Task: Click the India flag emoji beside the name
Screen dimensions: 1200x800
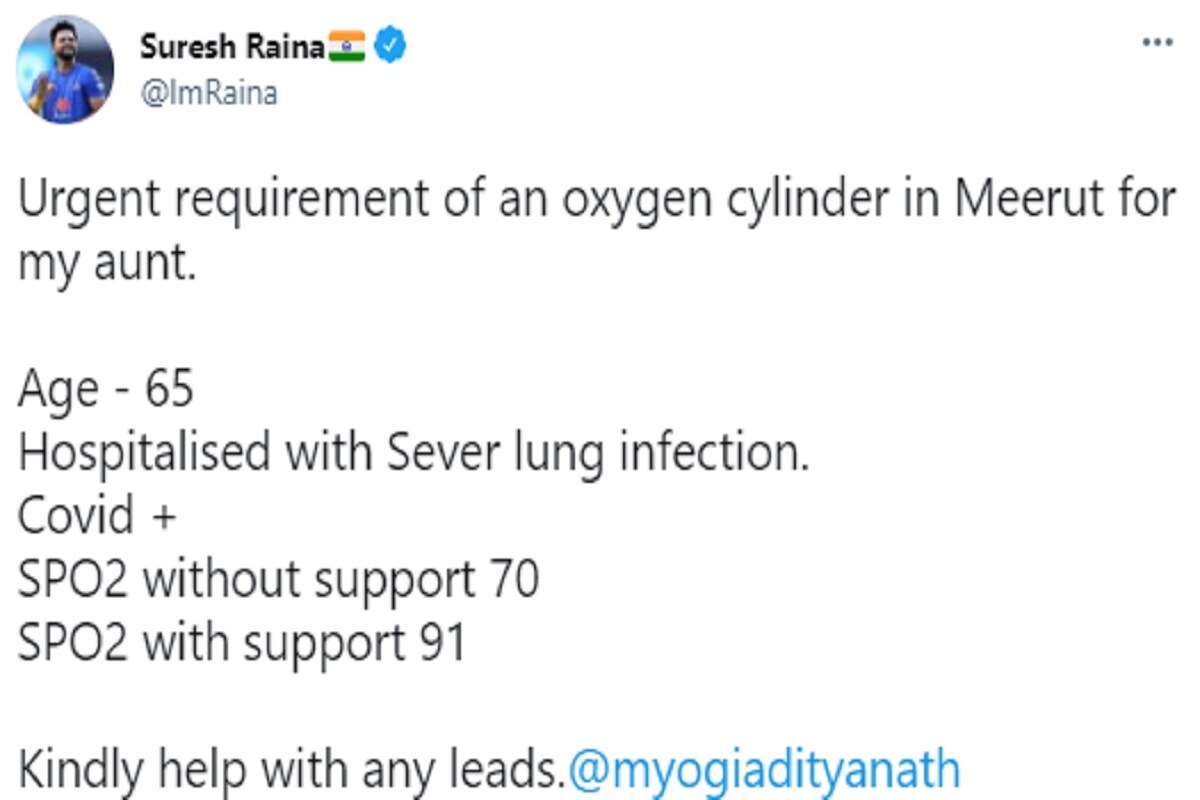Action: tap(348, 46)
